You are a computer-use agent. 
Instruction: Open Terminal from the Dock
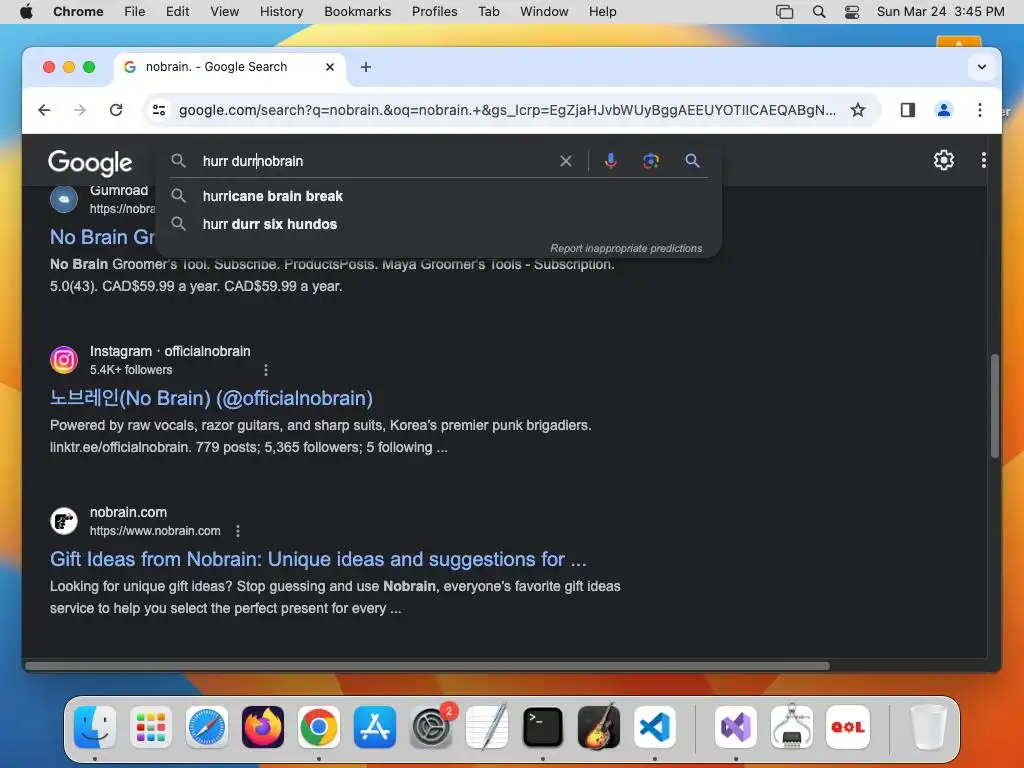(543, 726)
